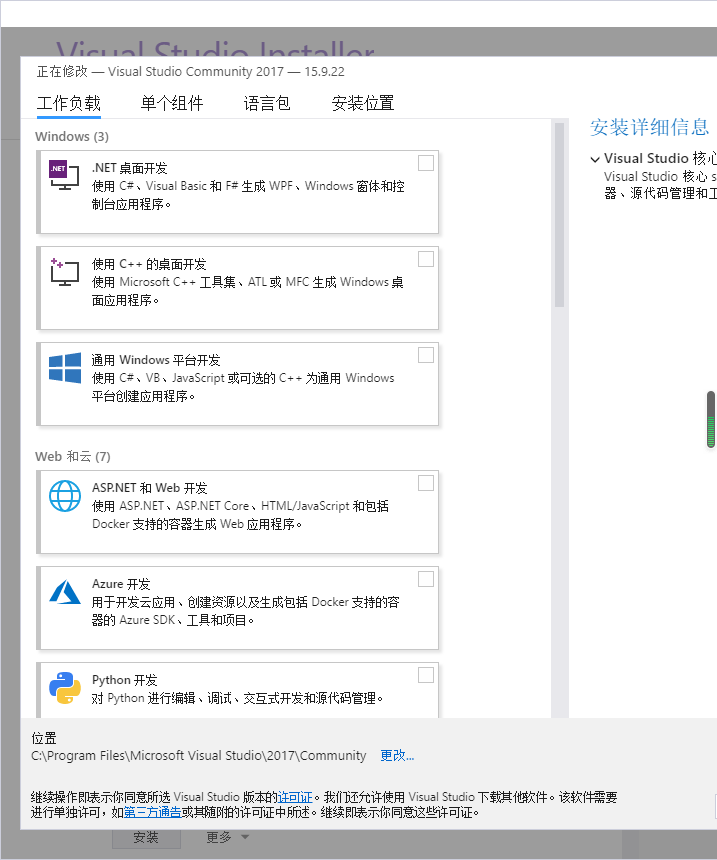Click the 使用 C++ 的桌面开发 title
This screenshot has width=717, height=860.
(x=149, y=264)
